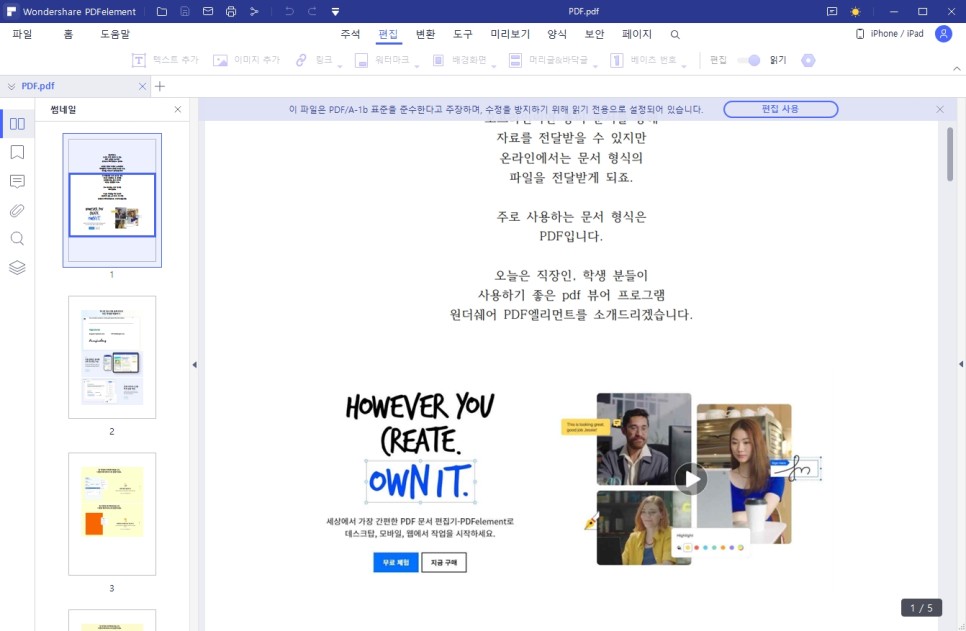
Task: Switch to the 미리보기 tab
Action: coord(510,34)
